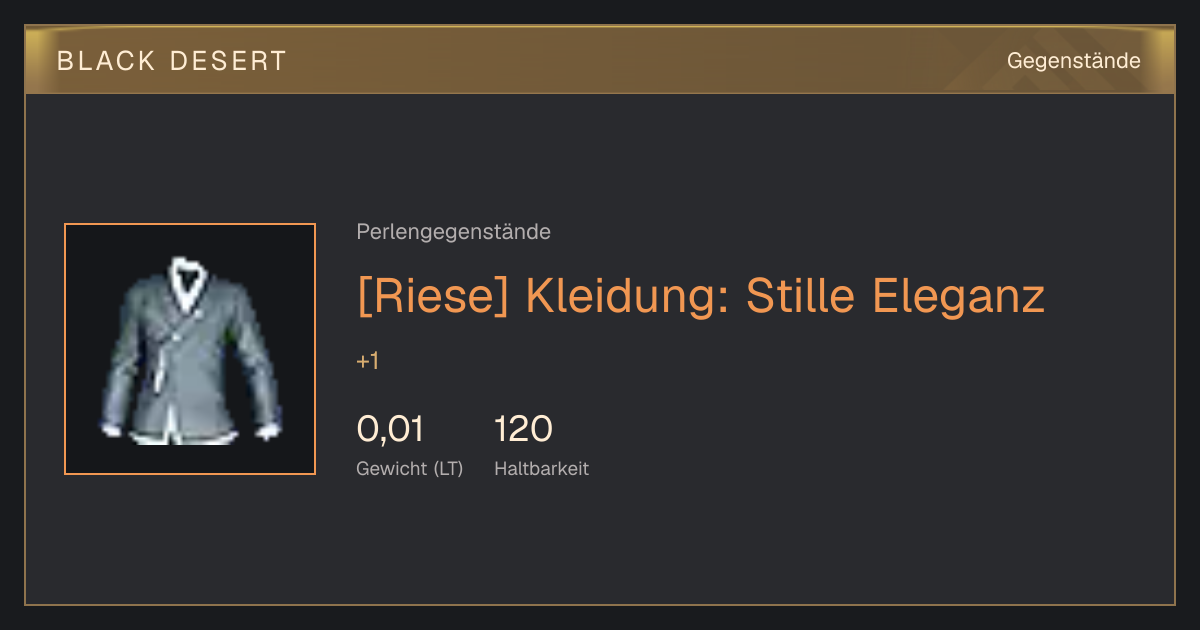This screenshot has height=630, width=1200.
Task: Click the grey jacket item icon
Action: click(x=190, y=350)
